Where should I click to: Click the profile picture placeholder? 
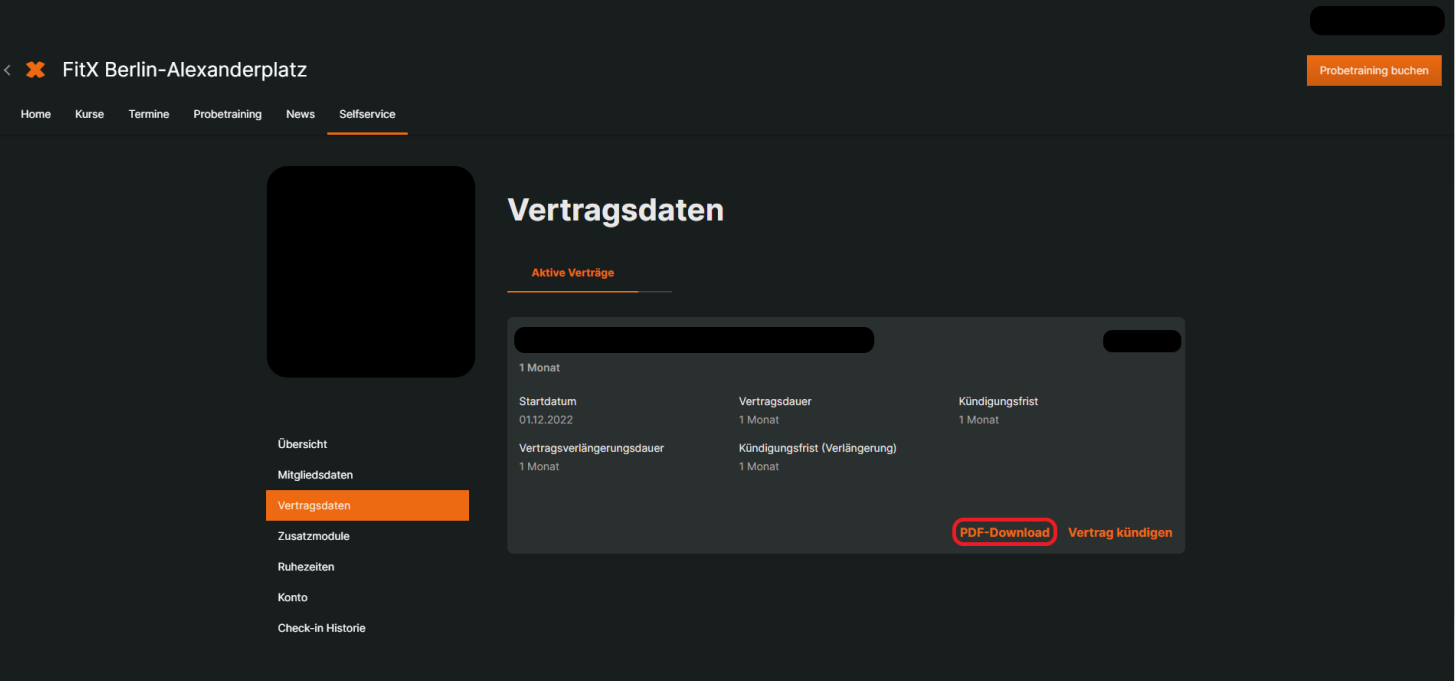[370, 272]
